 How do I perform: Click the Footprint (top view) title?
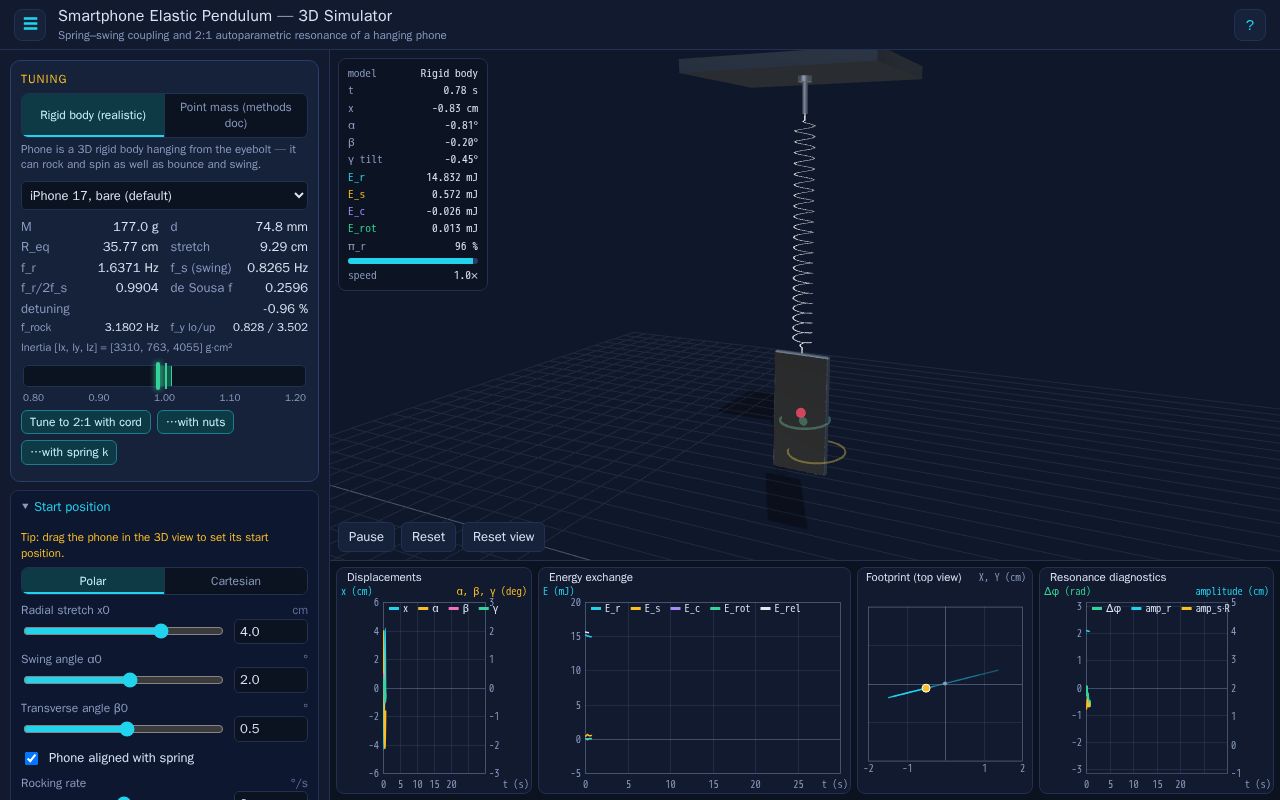[913, 577]
